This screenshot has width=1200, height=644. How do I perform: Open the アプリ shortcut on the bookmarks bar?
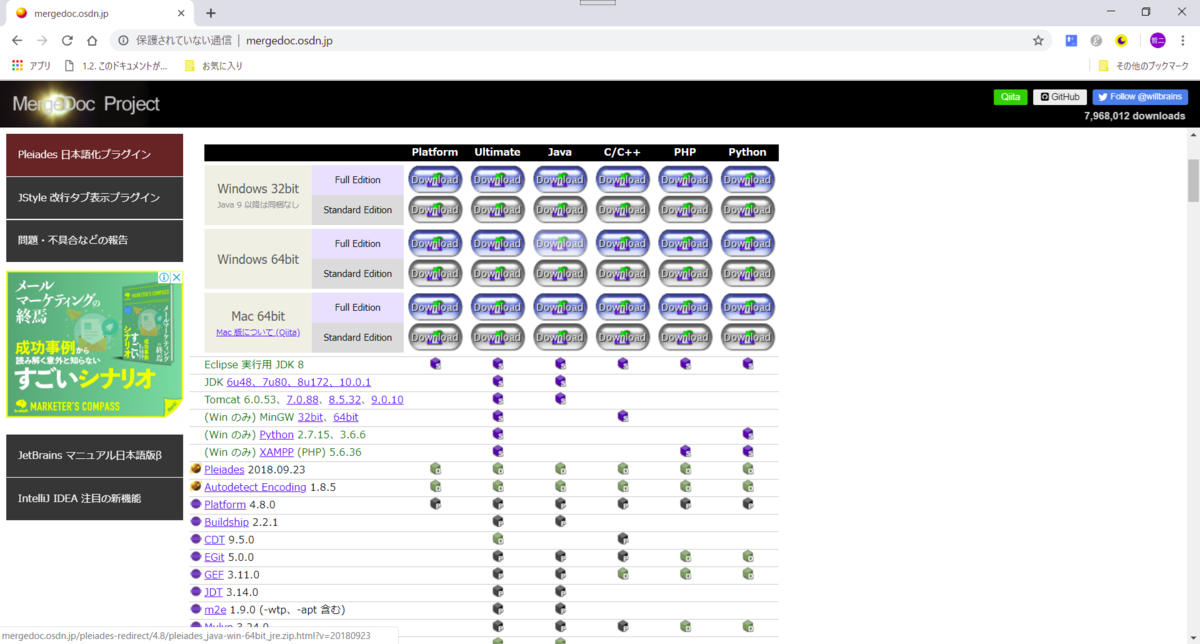point(30,64)
